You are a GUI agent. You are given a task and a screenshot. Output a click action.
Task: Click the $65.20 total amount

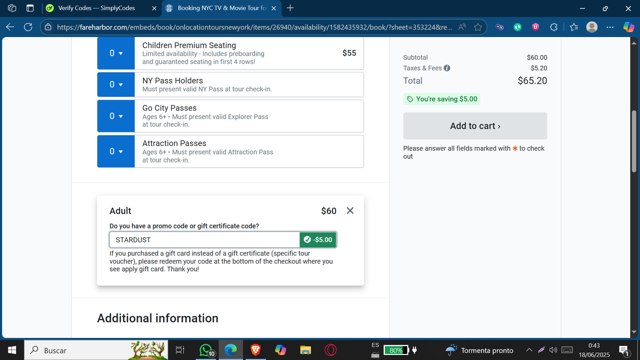(x=532, y=81)
